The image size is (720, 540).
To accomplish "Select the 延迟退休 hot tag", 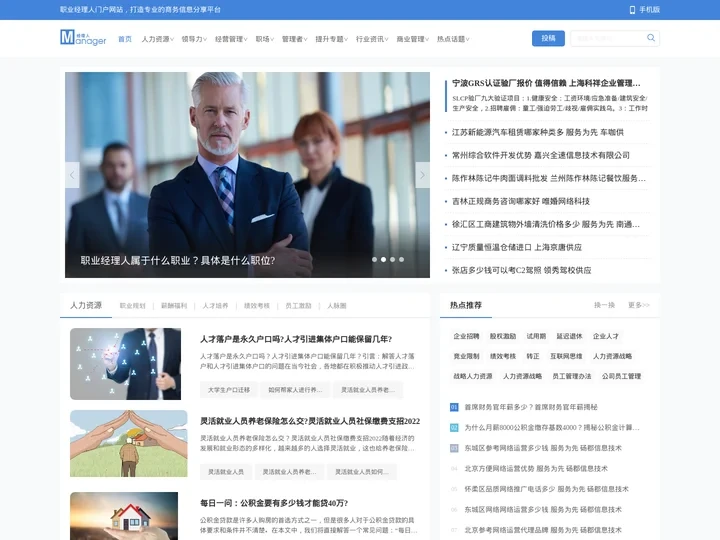I will point(569,336).
